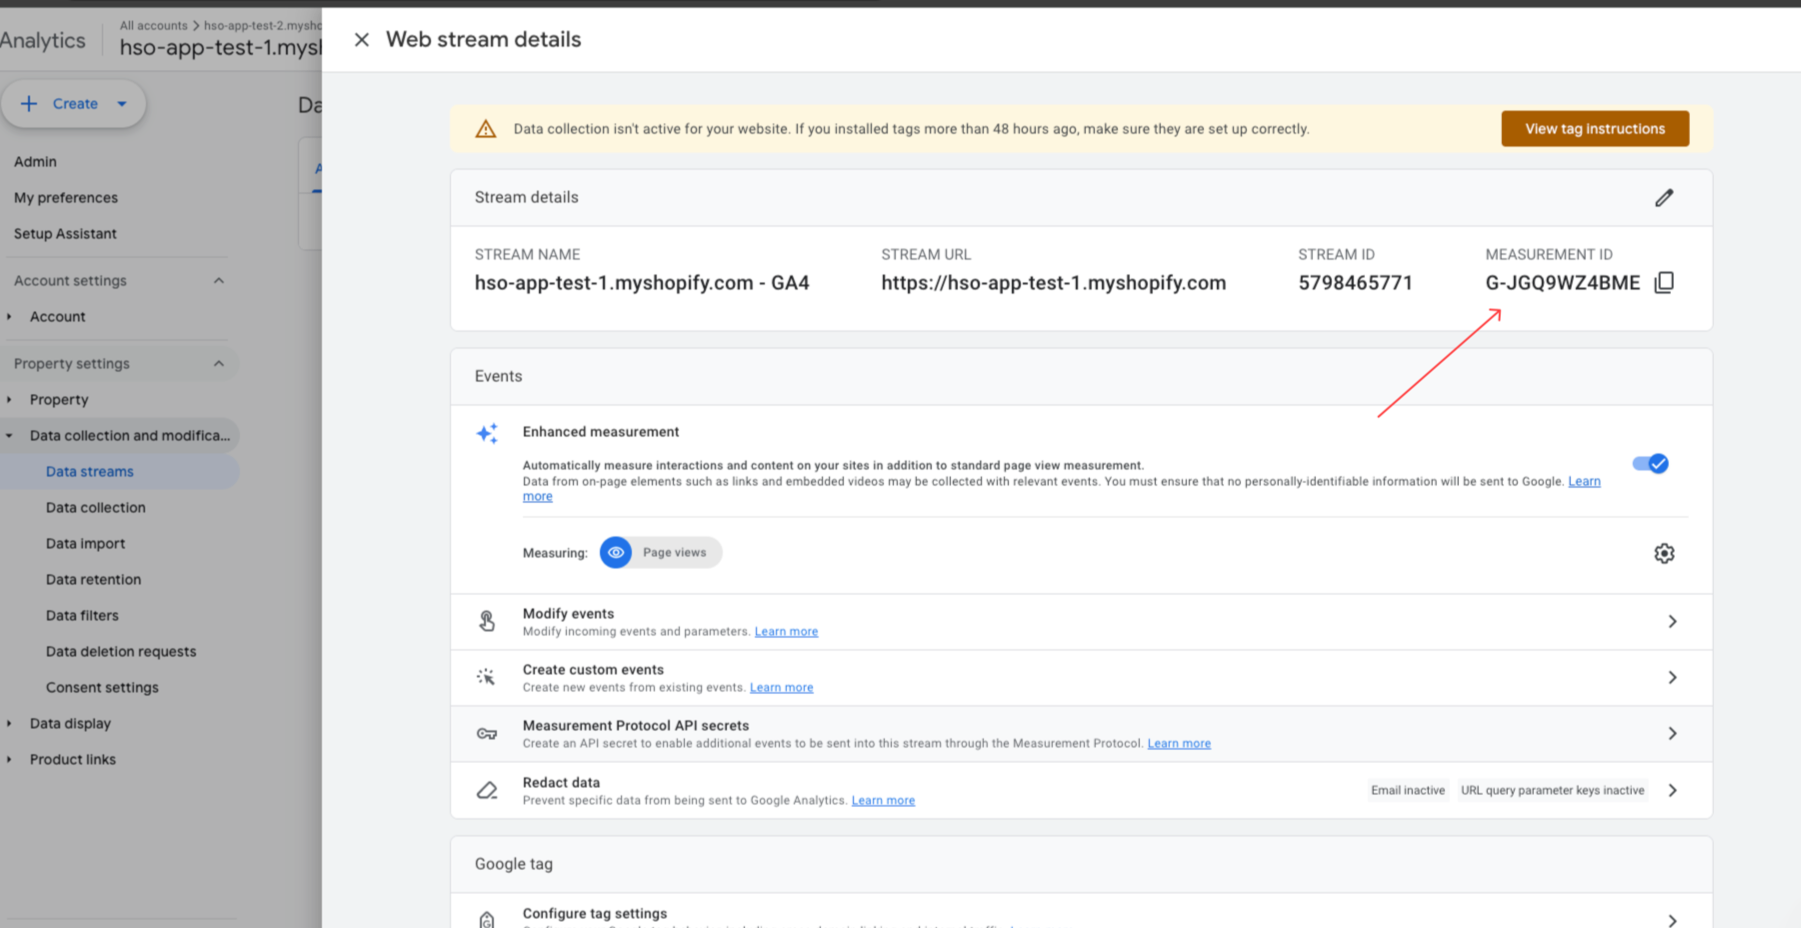Copy the Measurement ID G-JGQ9WZ4BME
This screenshot has width=1801, height=928.
(1663, 282)
